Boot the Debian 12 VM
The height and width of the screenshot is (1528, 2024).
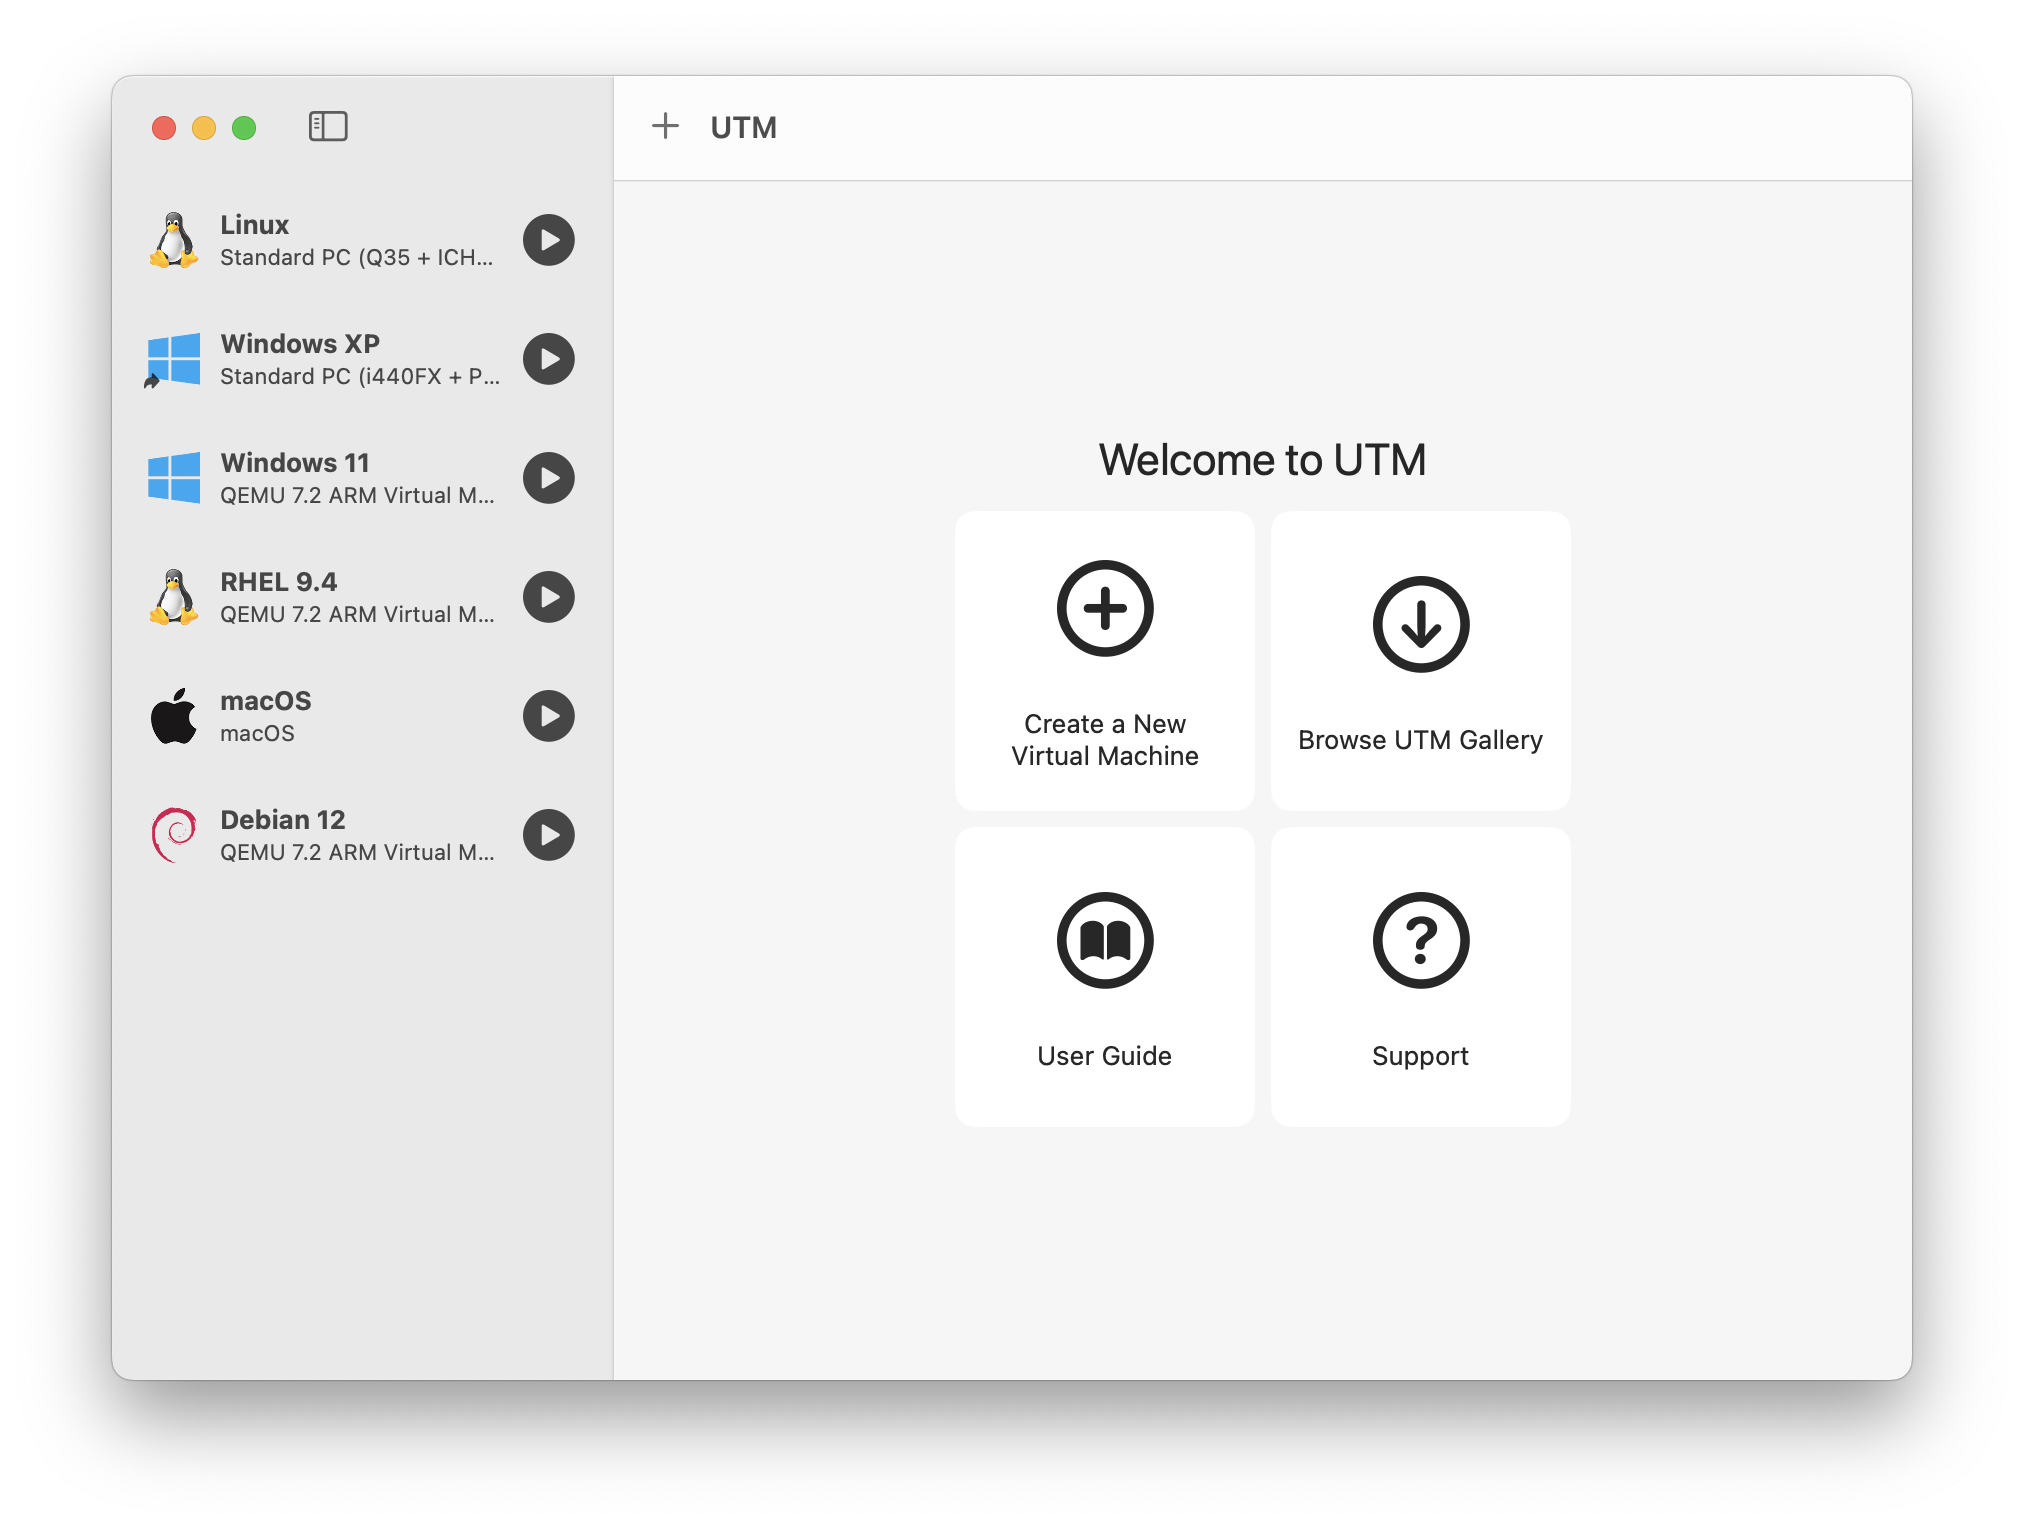pos(548,835)
